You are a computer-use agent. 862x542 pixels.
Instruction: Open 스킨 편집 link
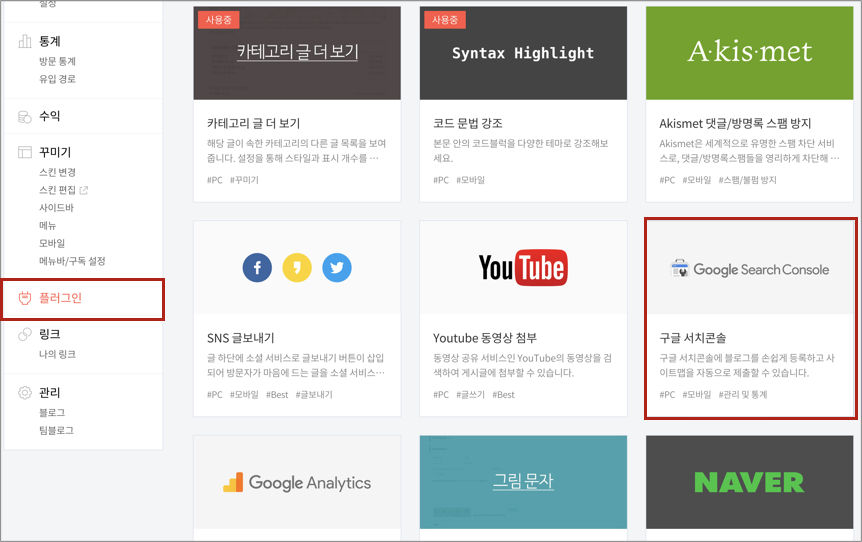click(57, 190)
